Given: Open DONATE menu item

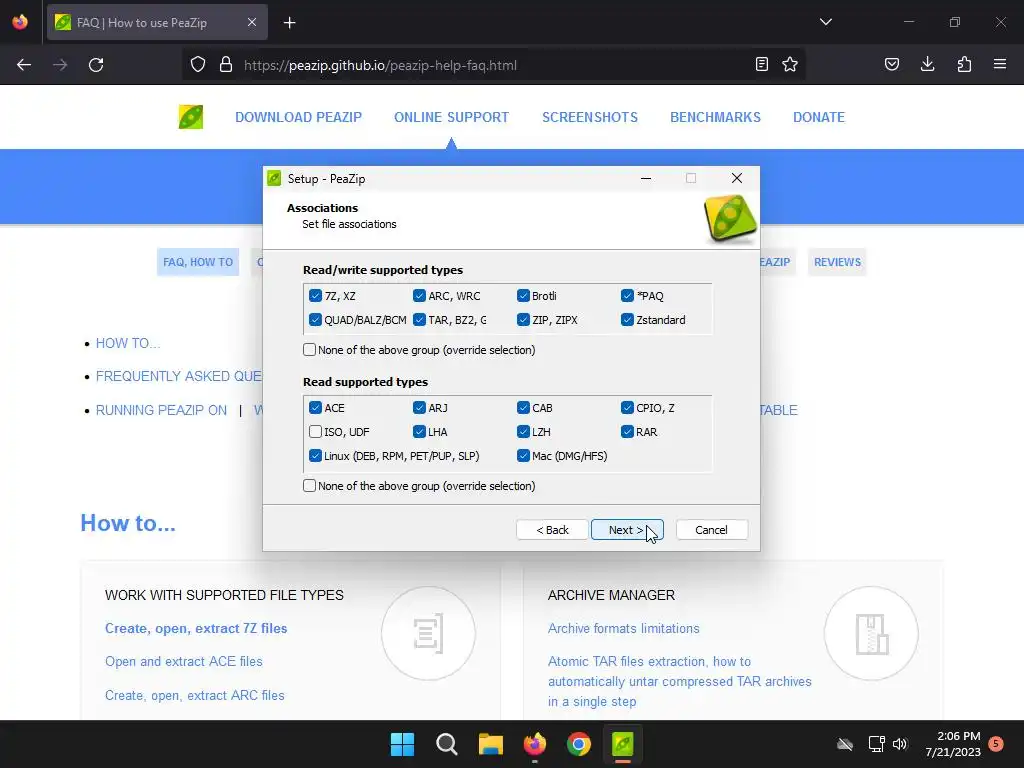Looking at the screenshot, I should [x=819, y=117].
